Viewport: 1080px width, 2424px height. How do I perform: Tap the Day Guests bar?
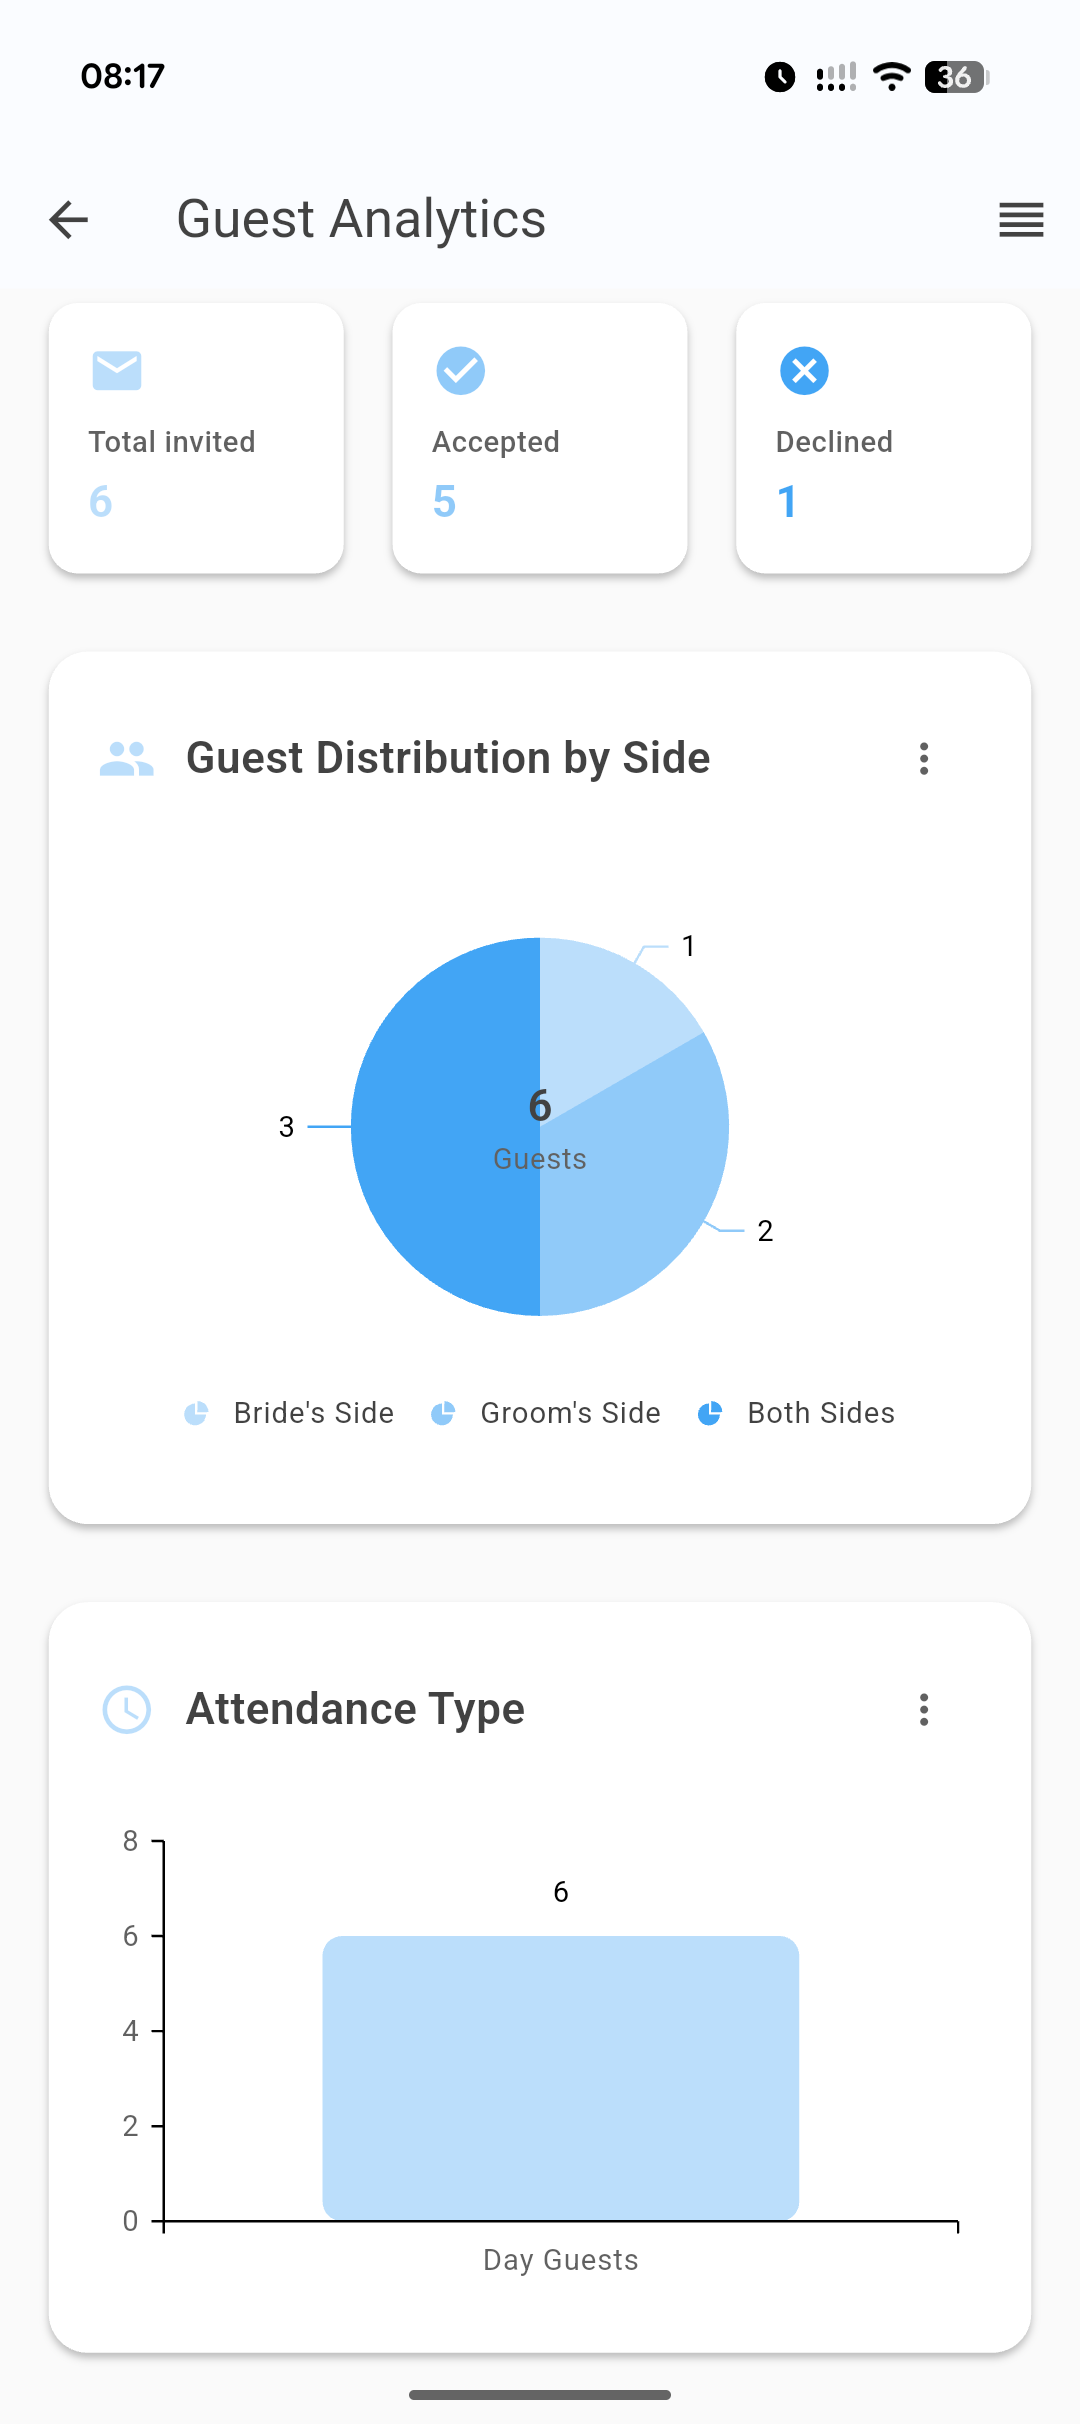pos(560,2078)
